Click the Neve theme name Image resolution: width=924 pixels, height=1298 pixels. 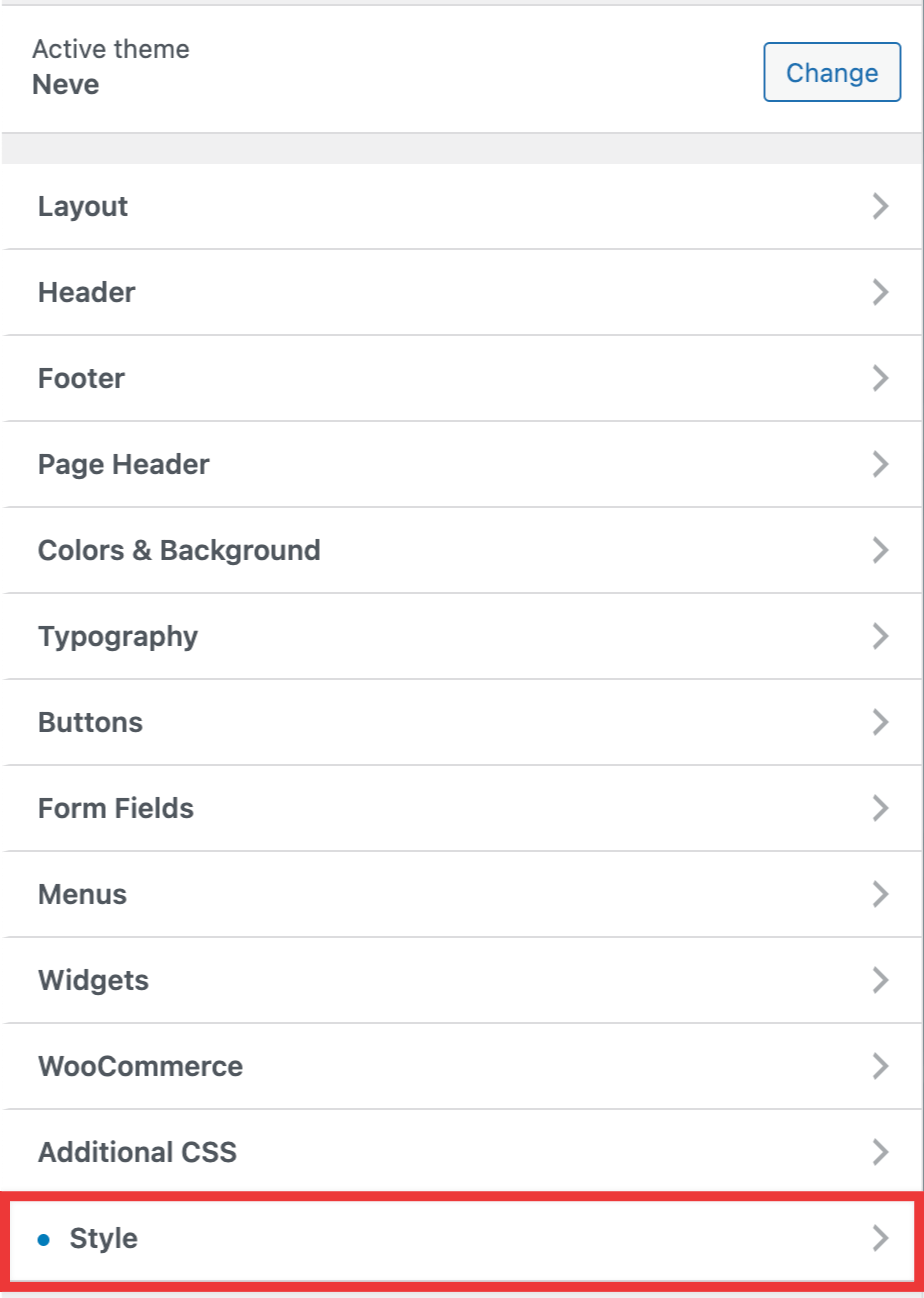(x=66, y=85)
